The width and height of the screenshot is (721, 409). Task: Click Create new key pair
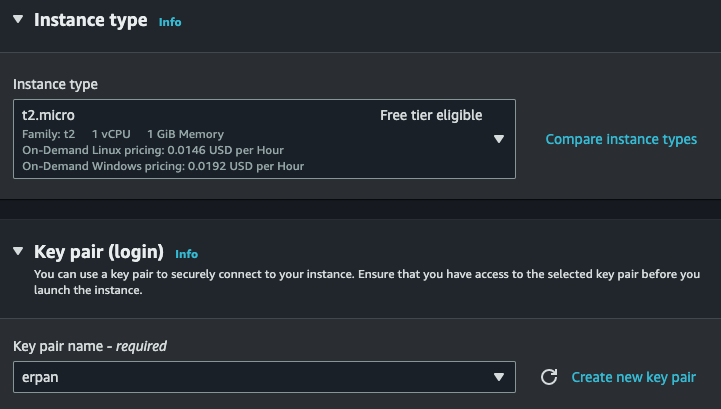(633, 377)
